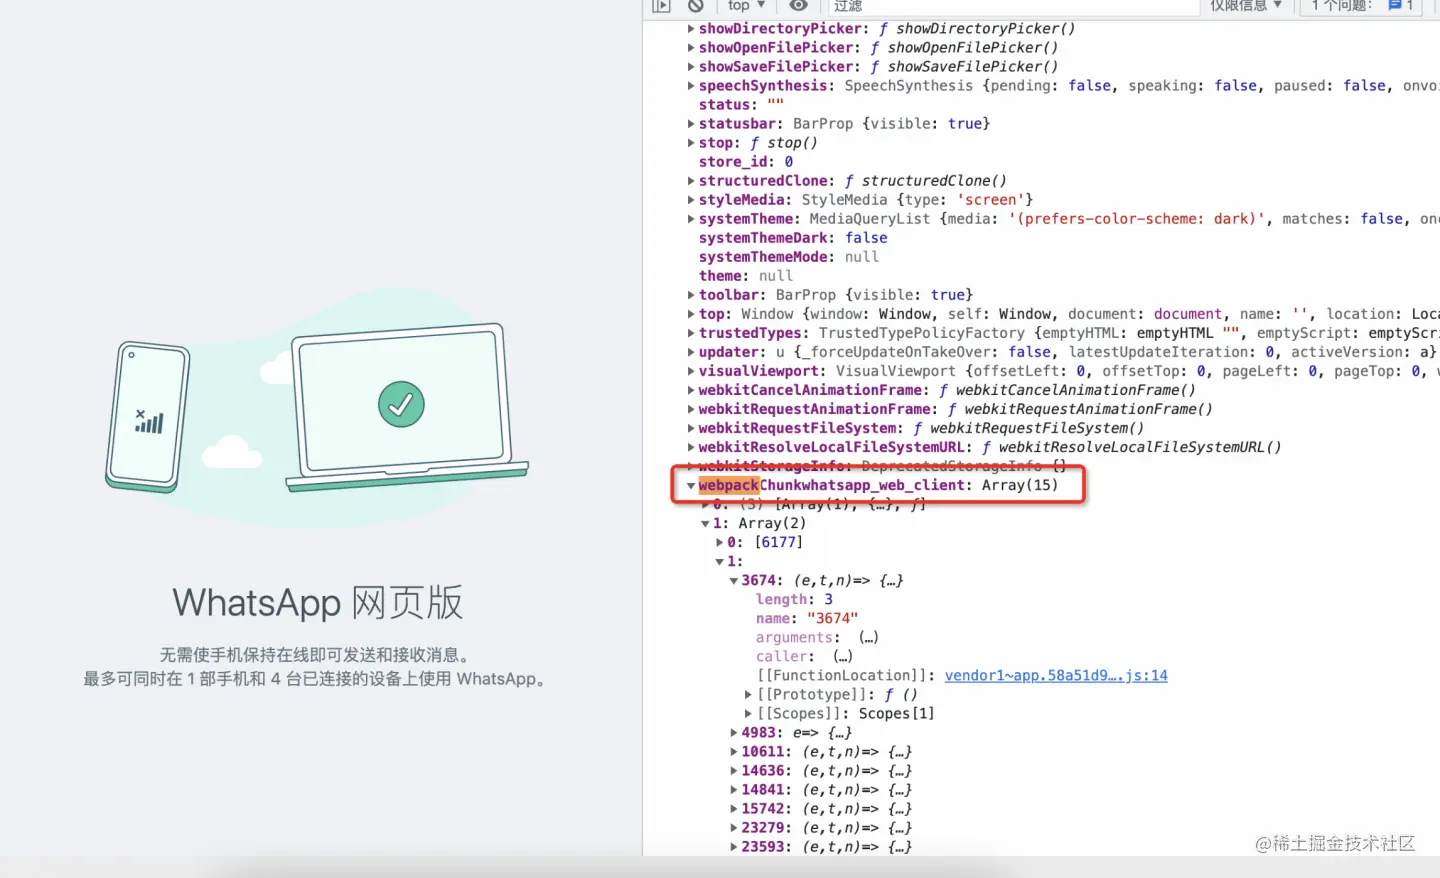This screenshot has height=878, width=1440.
Task: Focus the 过滤 filter input field
Action: click(x=1012, y=6)
